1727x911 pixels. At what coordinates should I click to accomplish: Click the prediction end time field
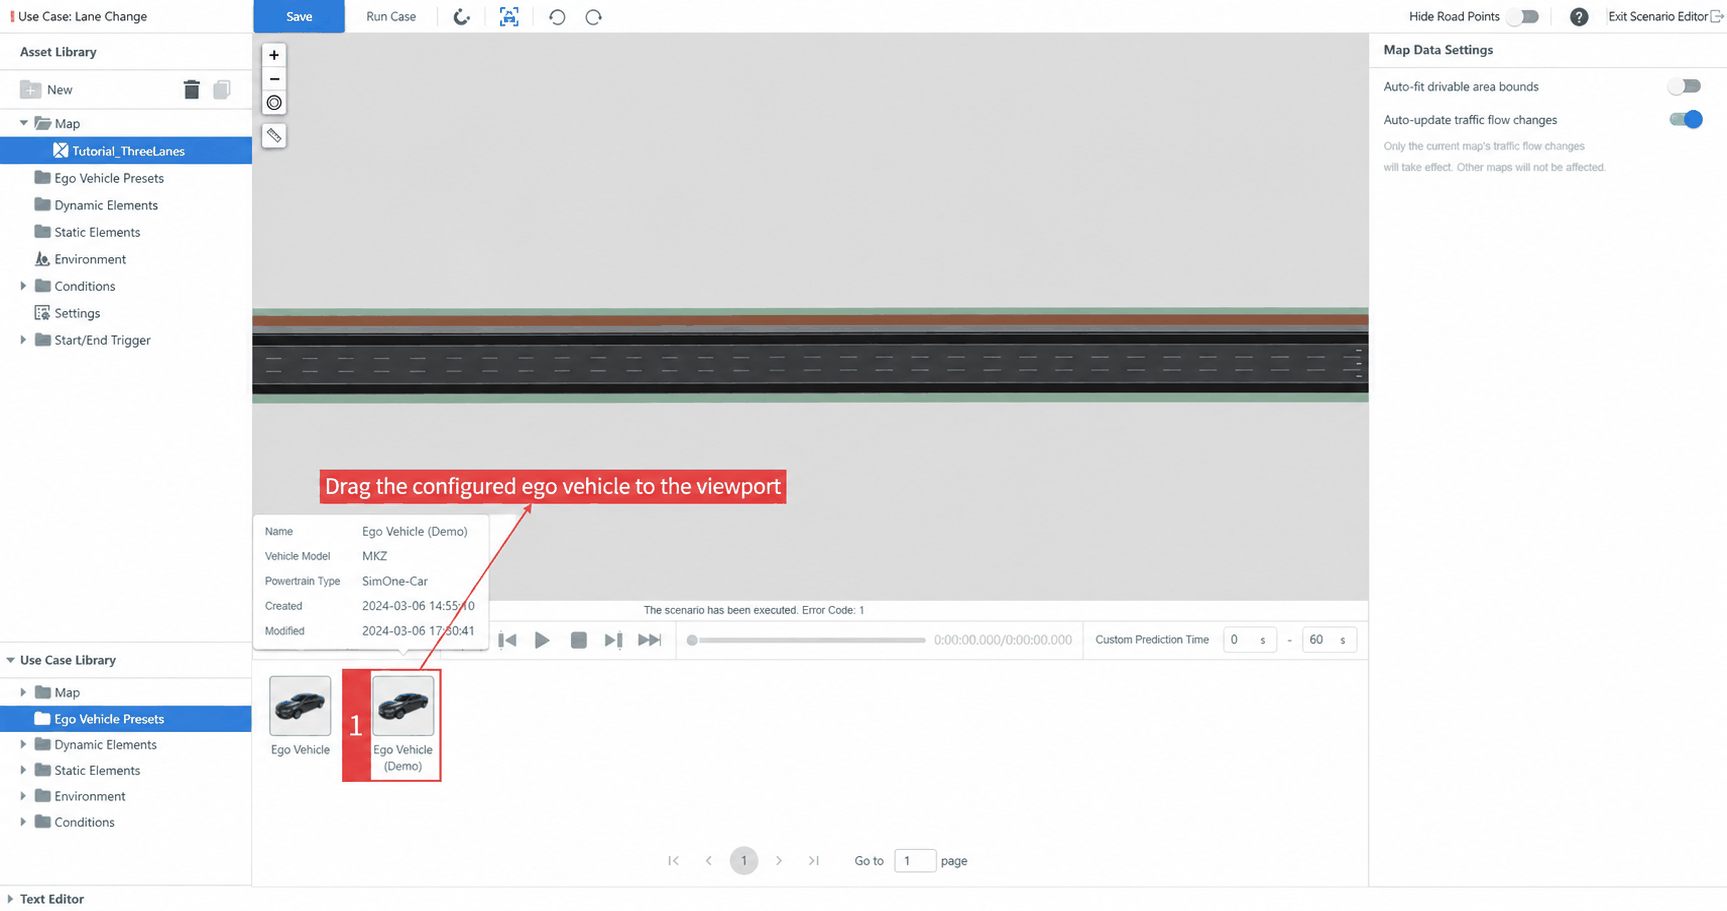click(1329, 640)
